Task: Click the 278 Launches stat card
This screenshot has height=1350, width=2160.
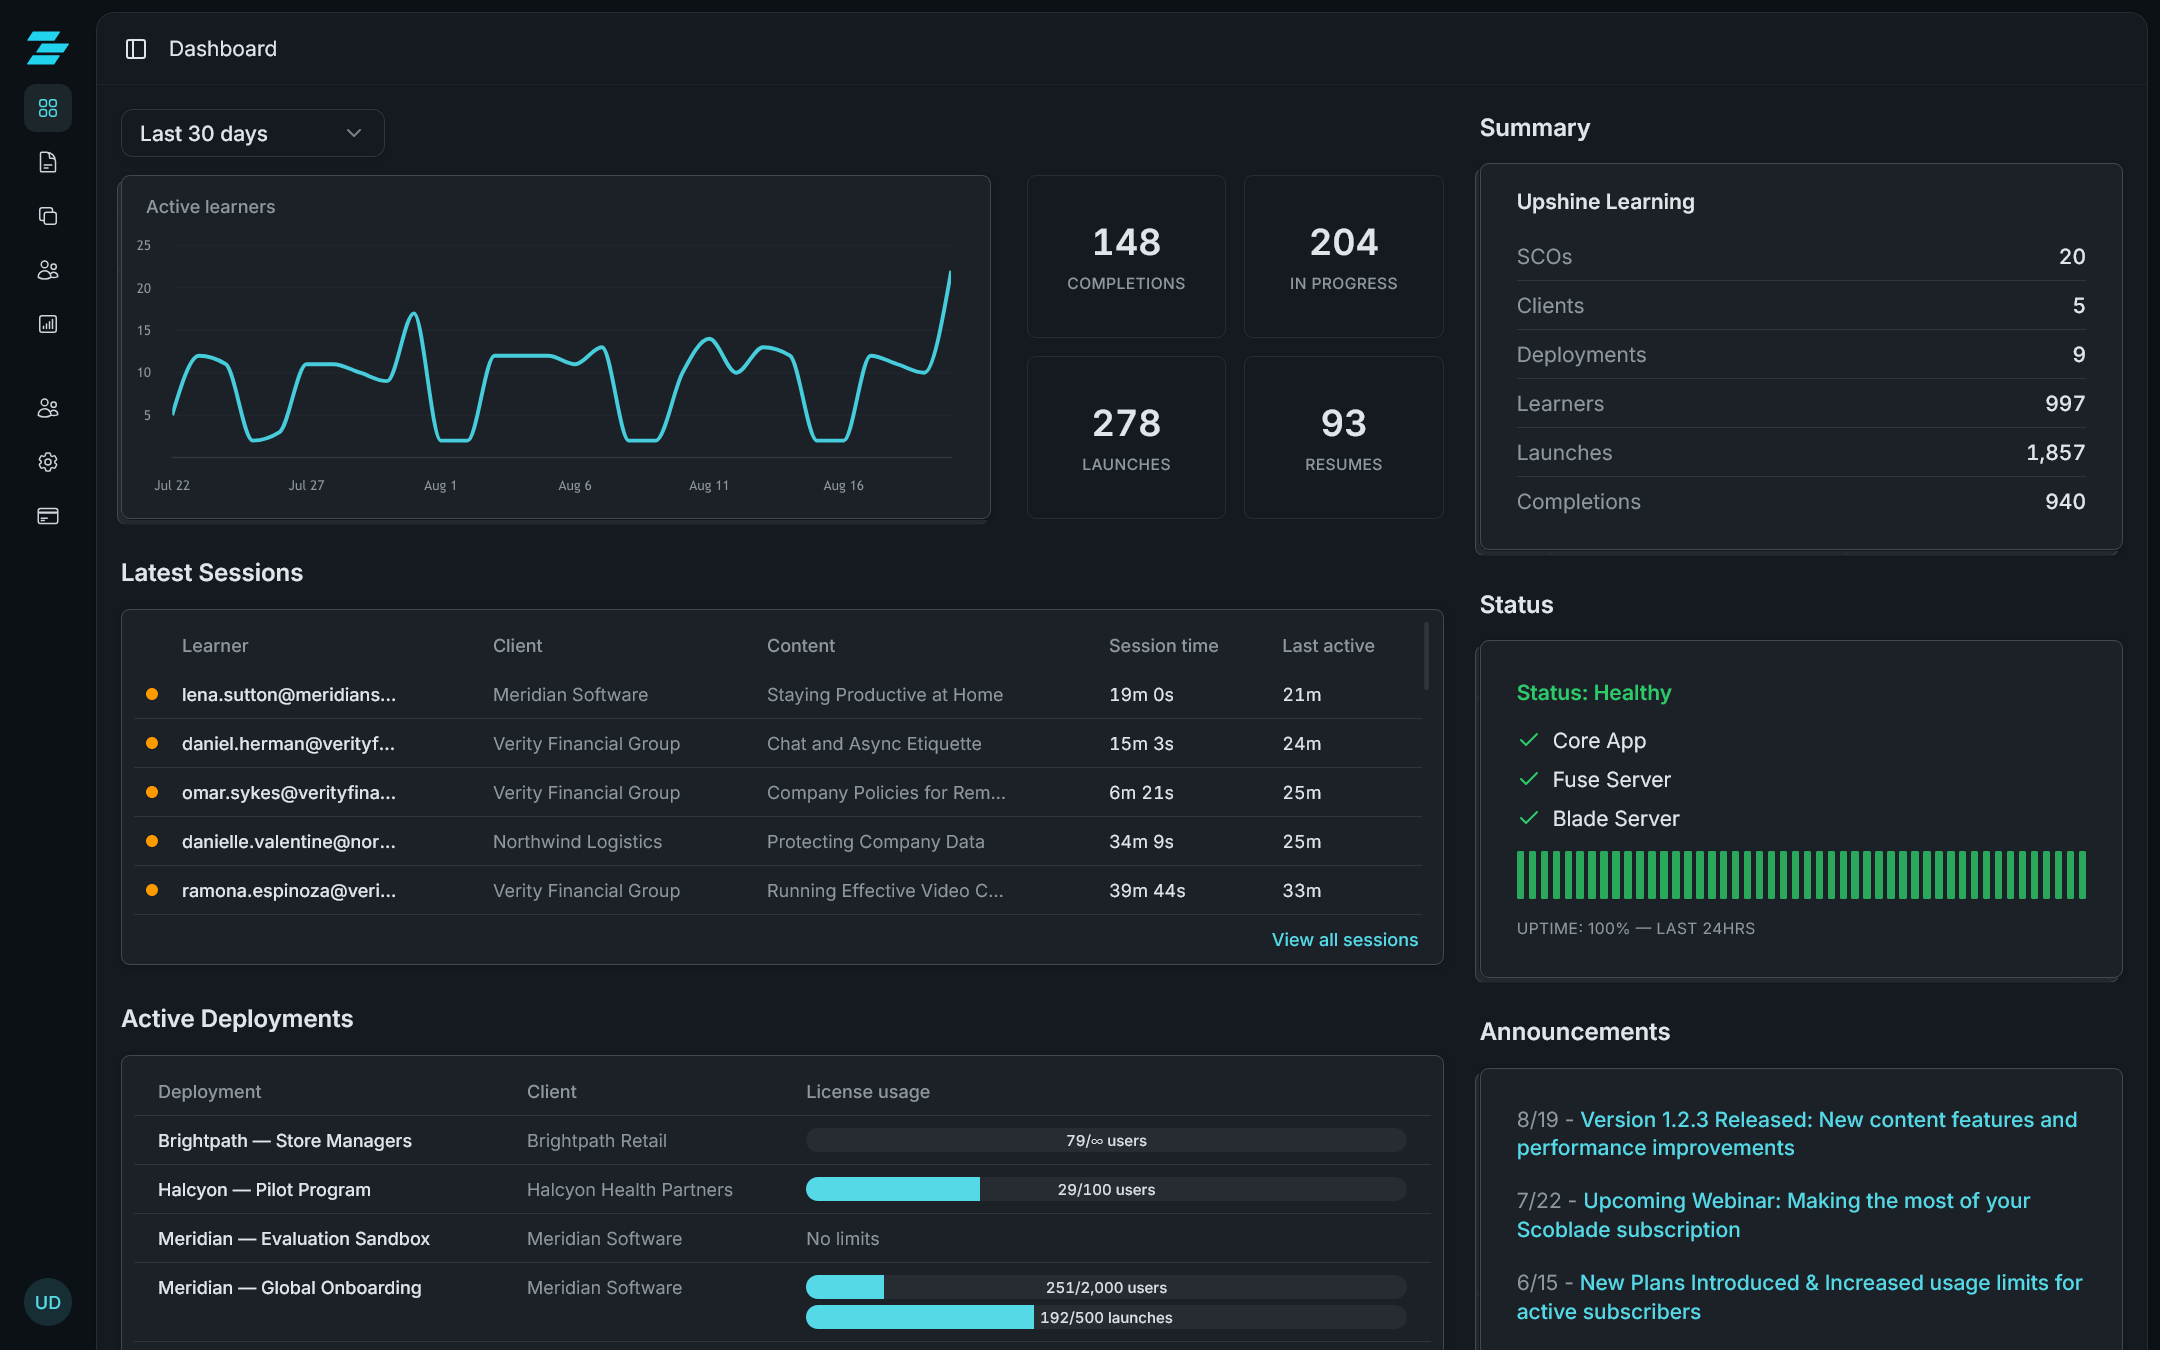Action: (1126, 437)
